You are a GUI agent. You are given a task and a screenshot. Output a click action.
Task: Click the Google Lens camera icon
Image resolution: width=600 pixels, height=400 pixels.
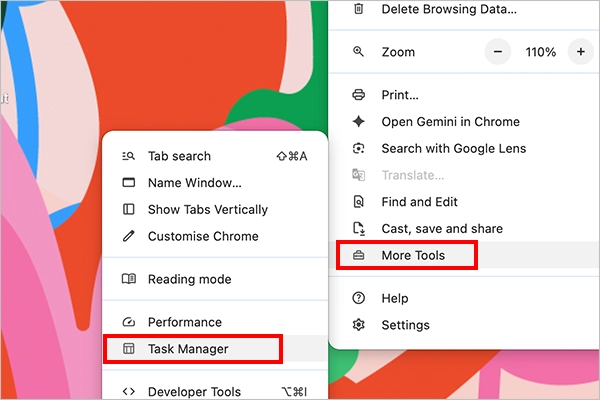tap(359, 148)
